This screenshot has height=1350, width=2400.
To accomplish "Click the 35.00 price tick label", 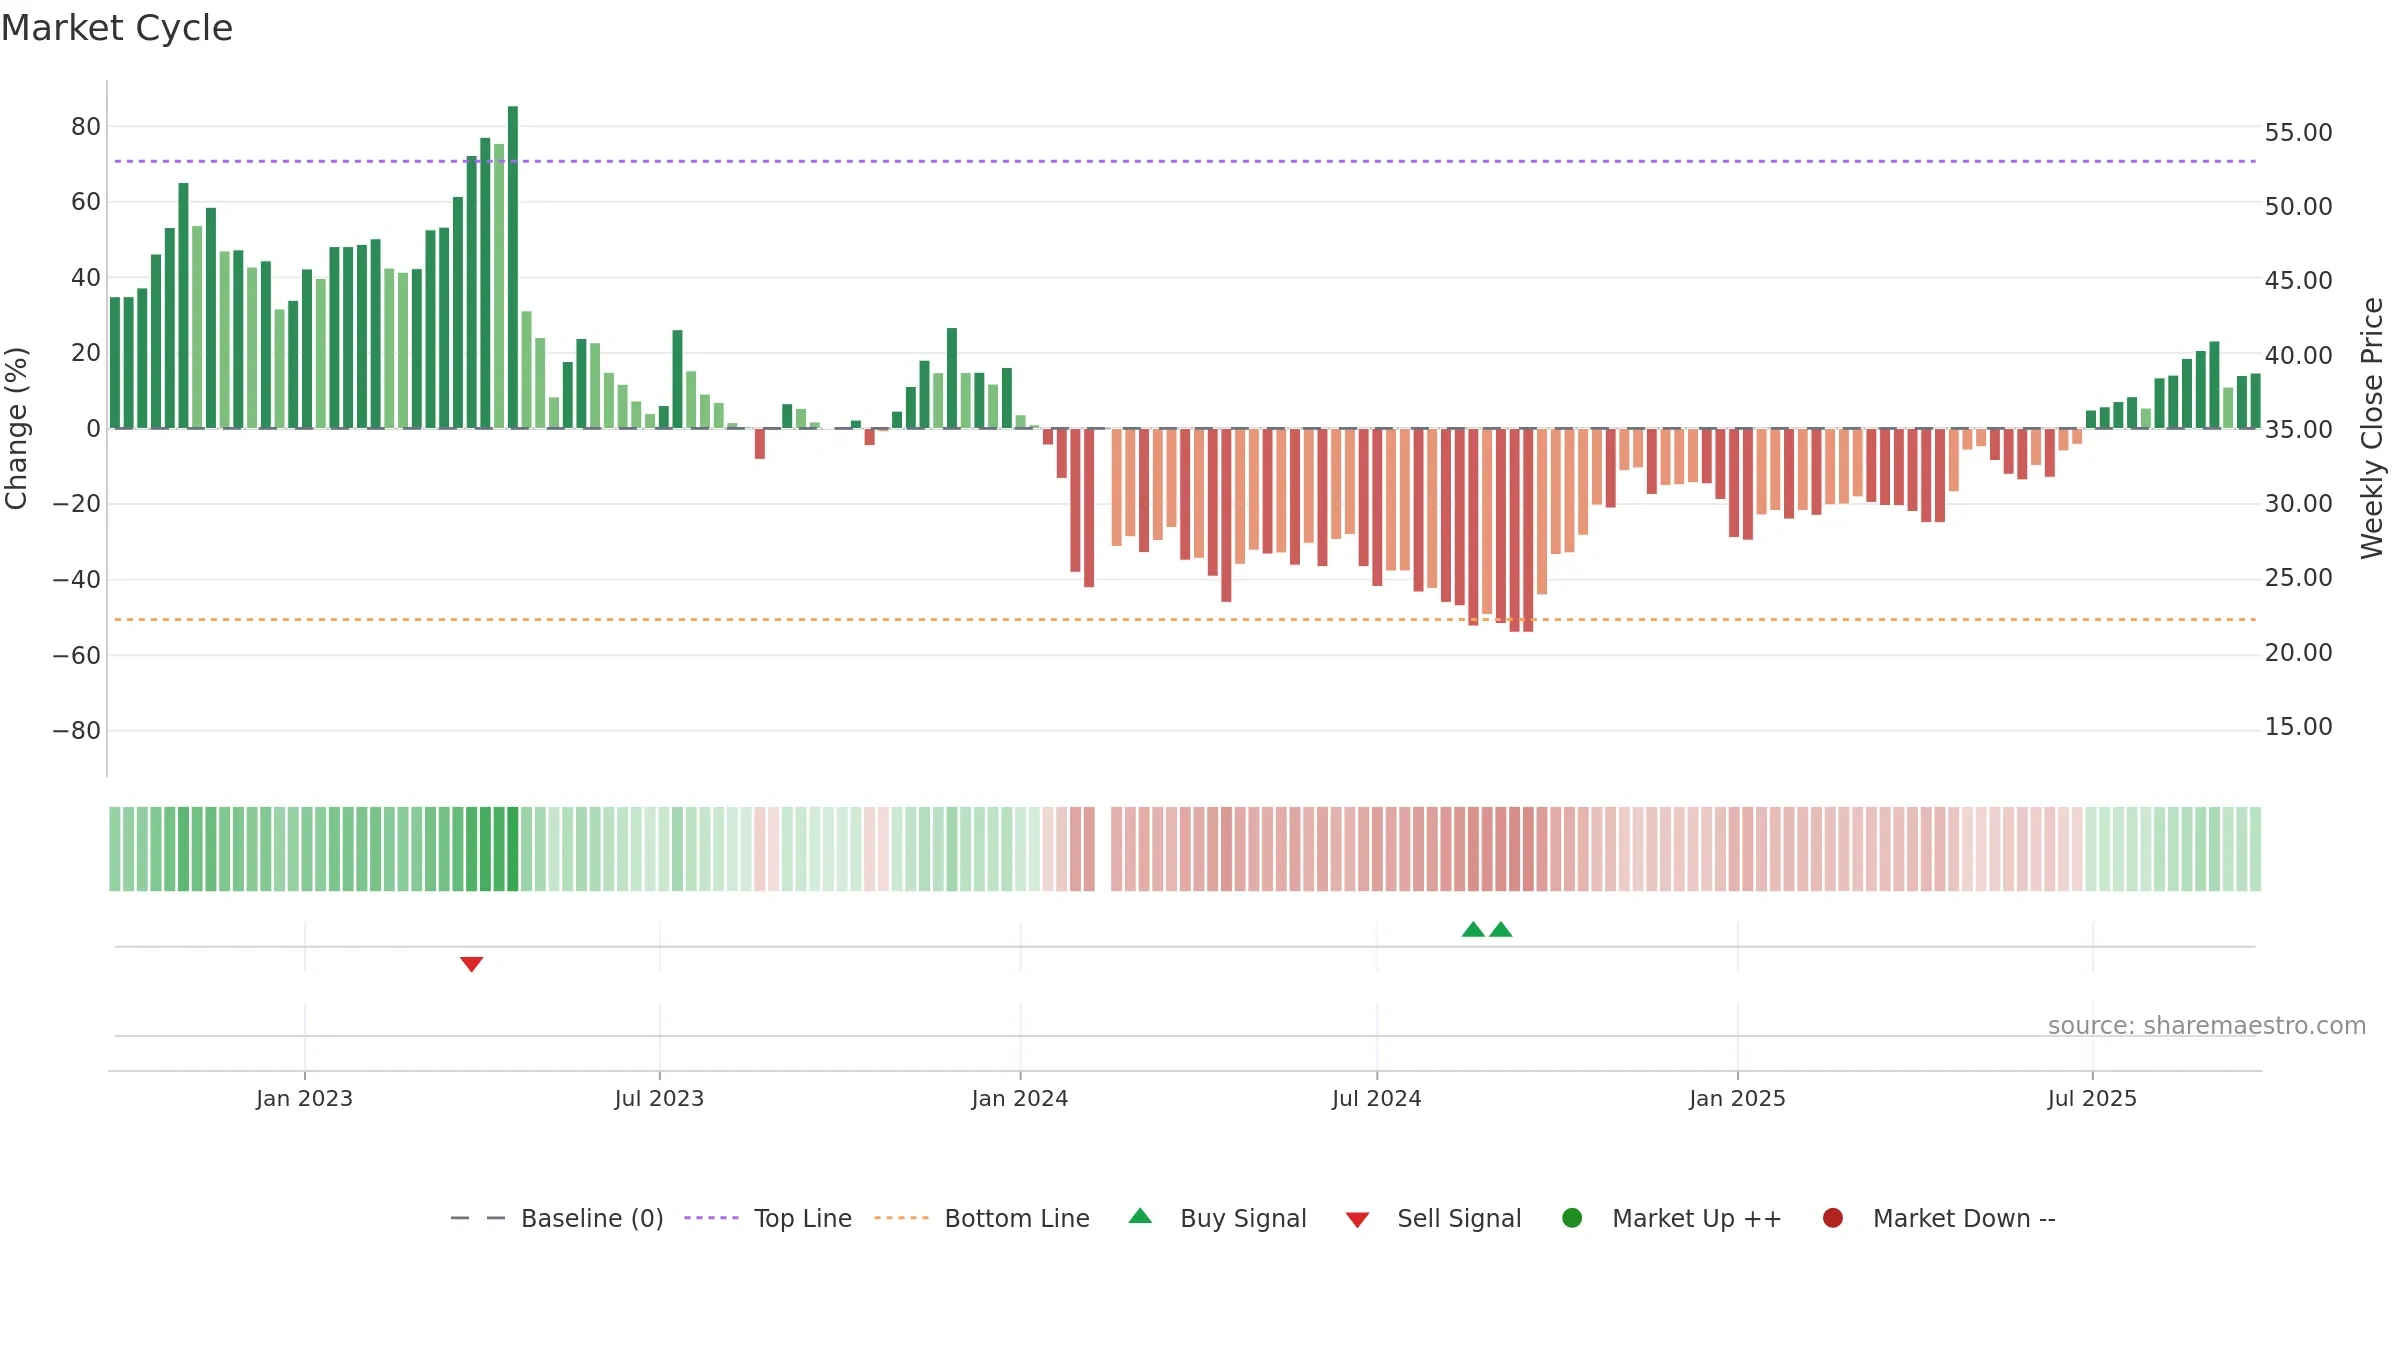I will [x=2298, y=429].
